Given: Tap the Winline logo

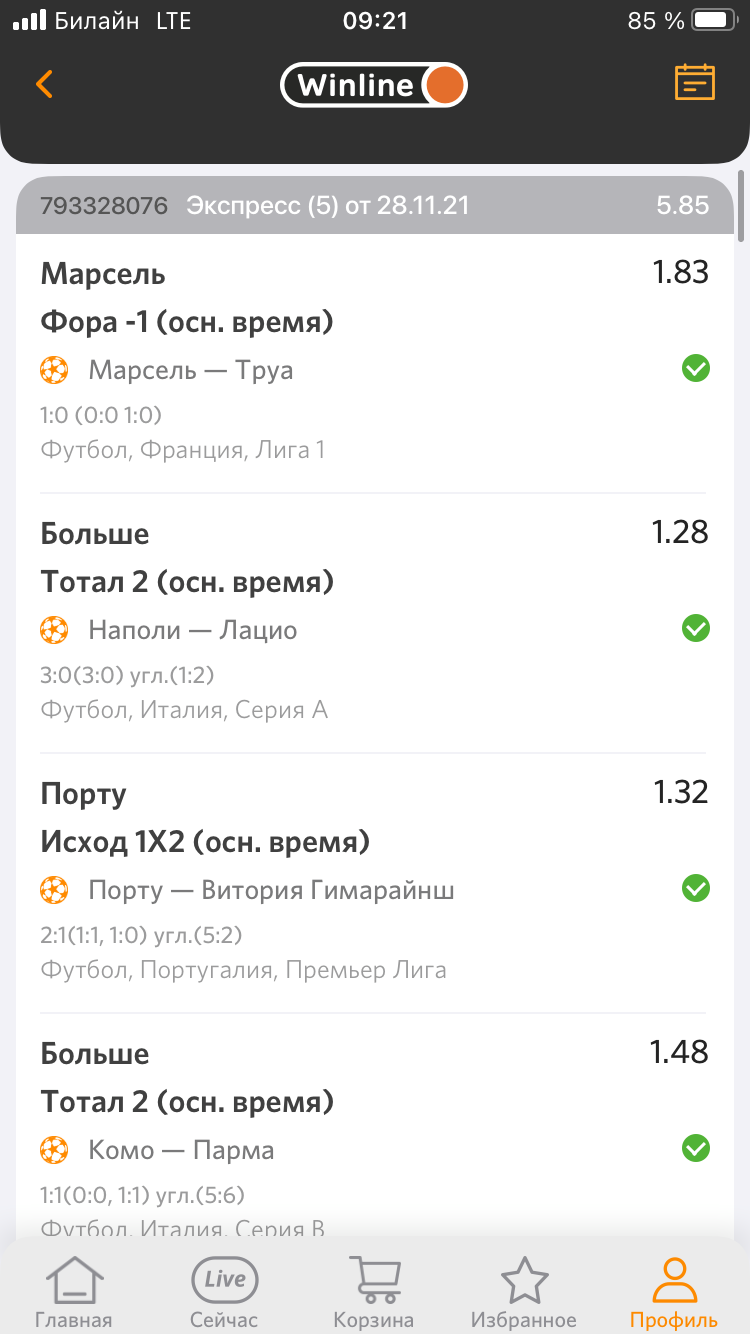Looking at the screenshot, I should (373, 85).
